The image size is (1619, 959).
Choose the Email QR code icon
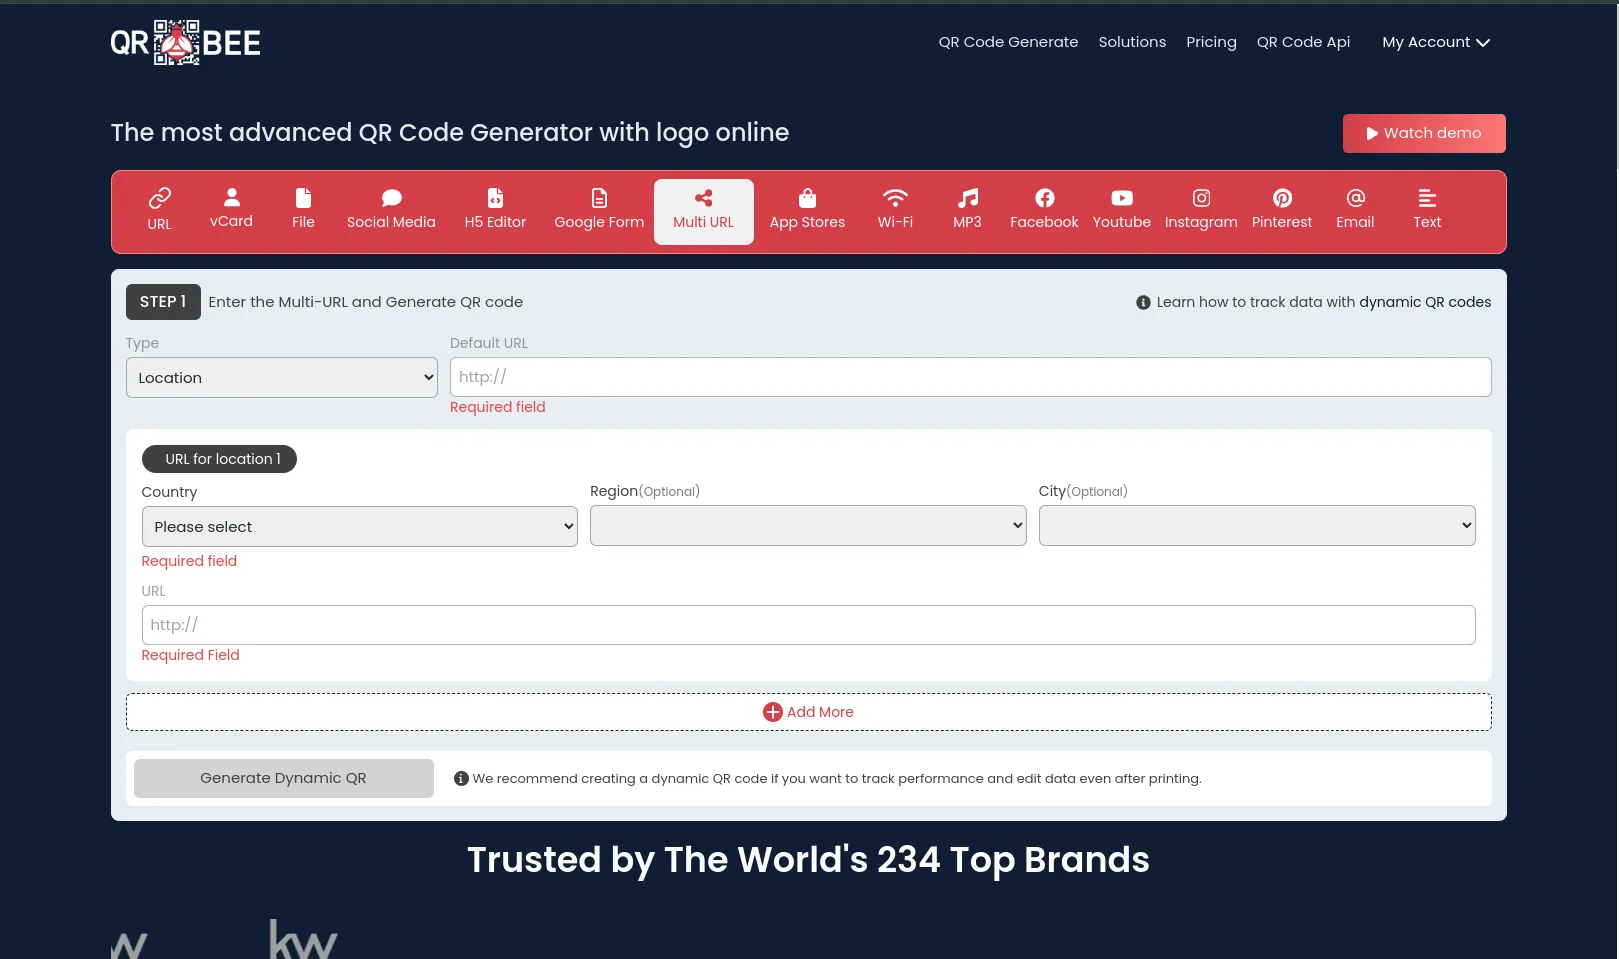1355,198
